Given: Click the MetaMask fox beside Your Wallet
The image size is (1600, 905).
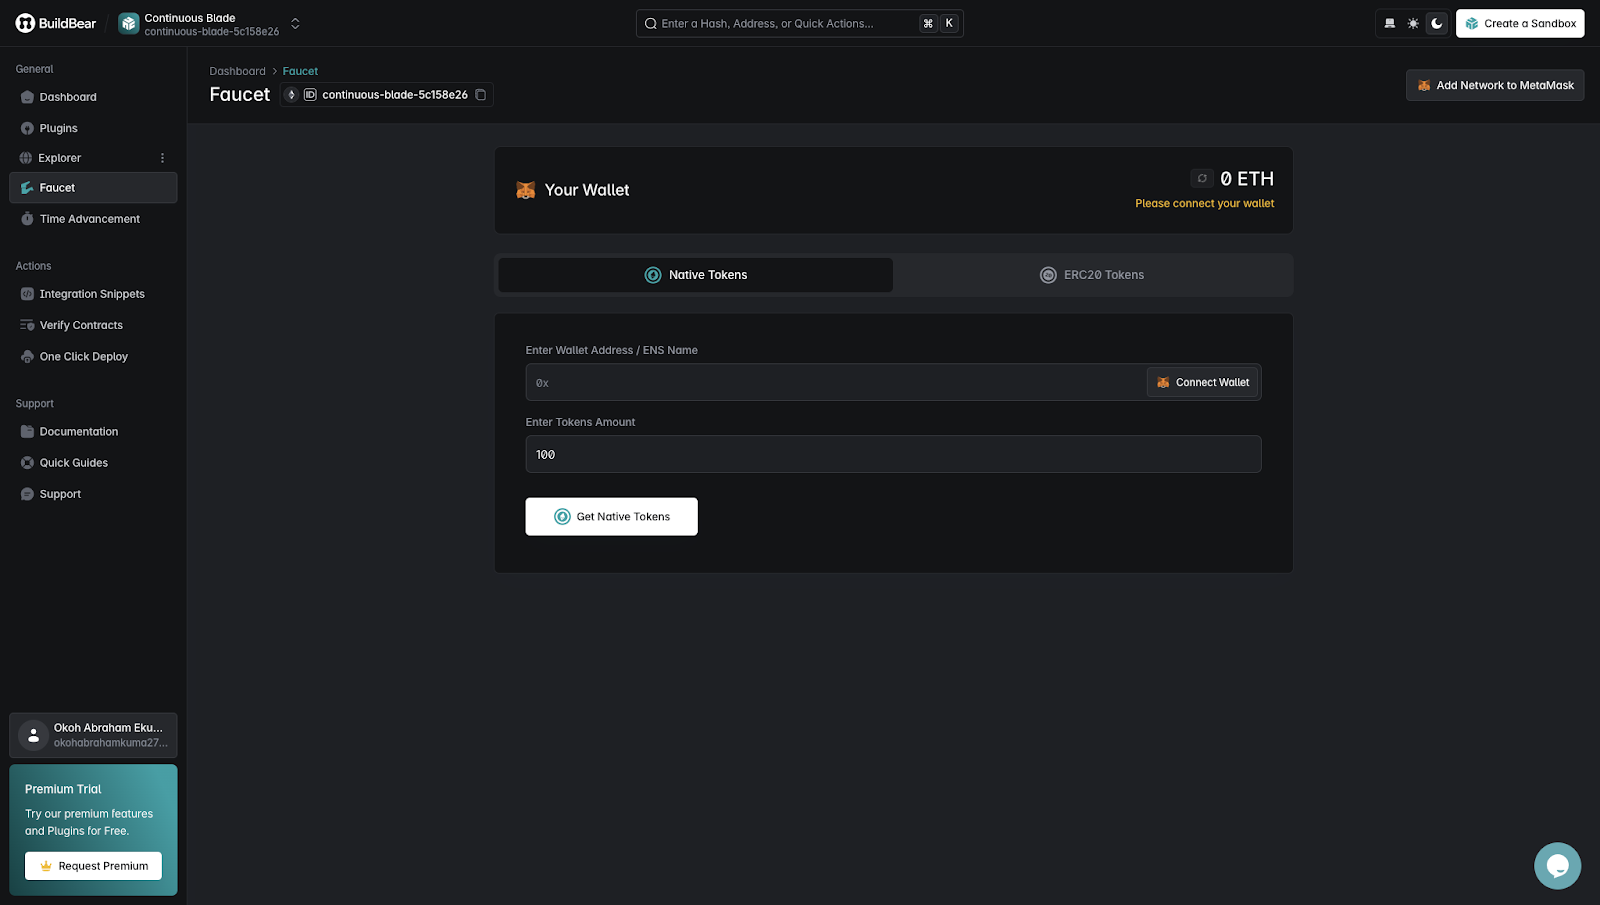Looking at the screenshot, I should pyautogui.click(x=525, y=190).
